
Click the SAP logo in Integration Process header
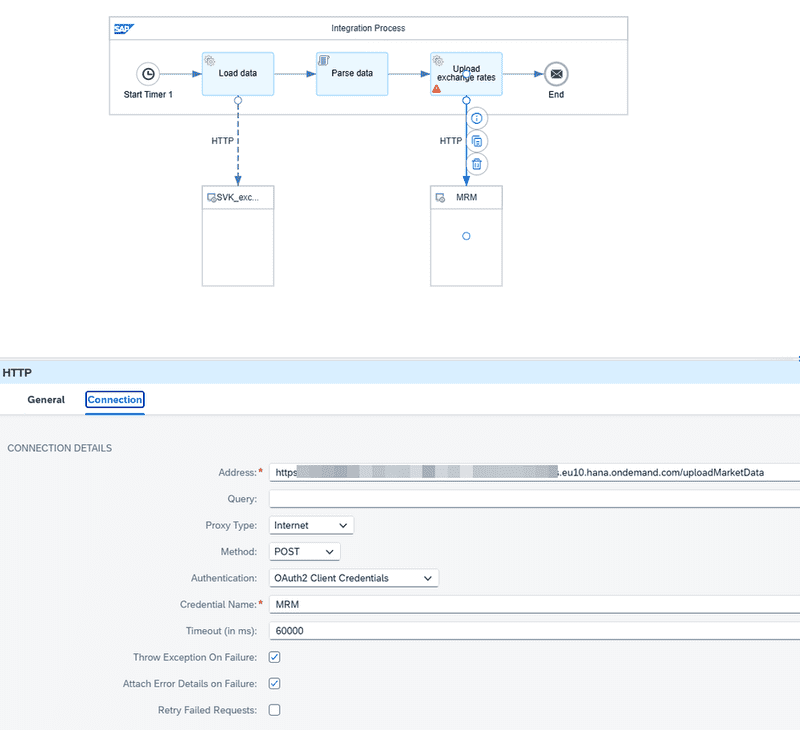[x=123, y=29]
